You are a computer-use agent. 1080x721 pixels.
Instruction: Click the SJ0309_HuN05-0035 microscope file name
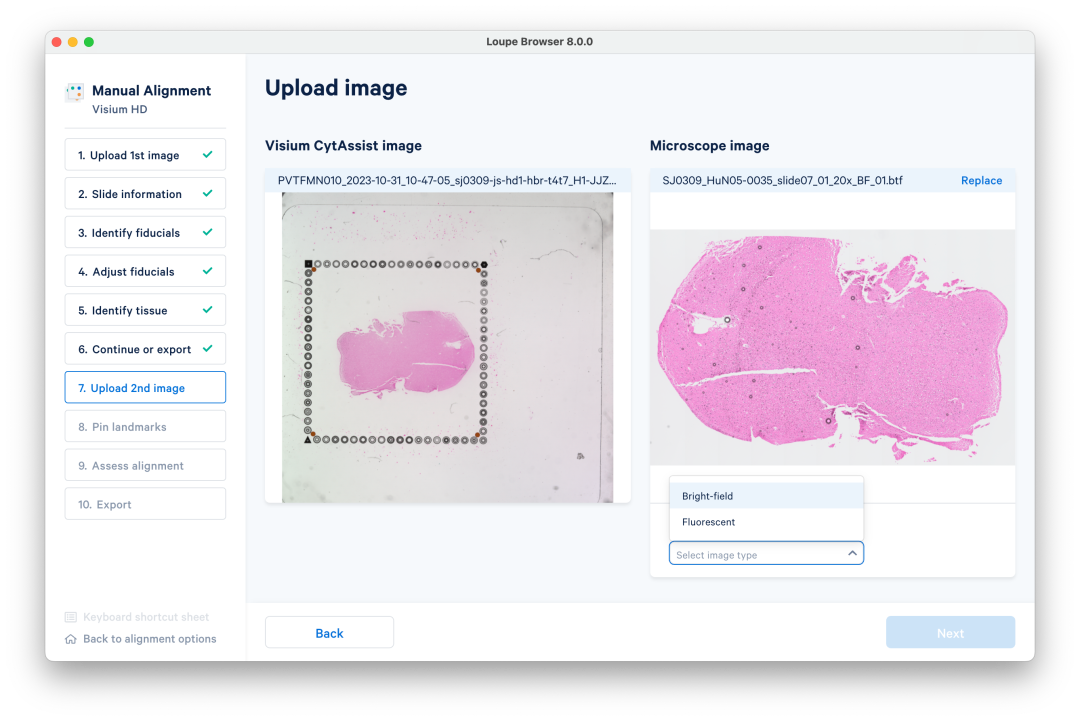point(782,180)
